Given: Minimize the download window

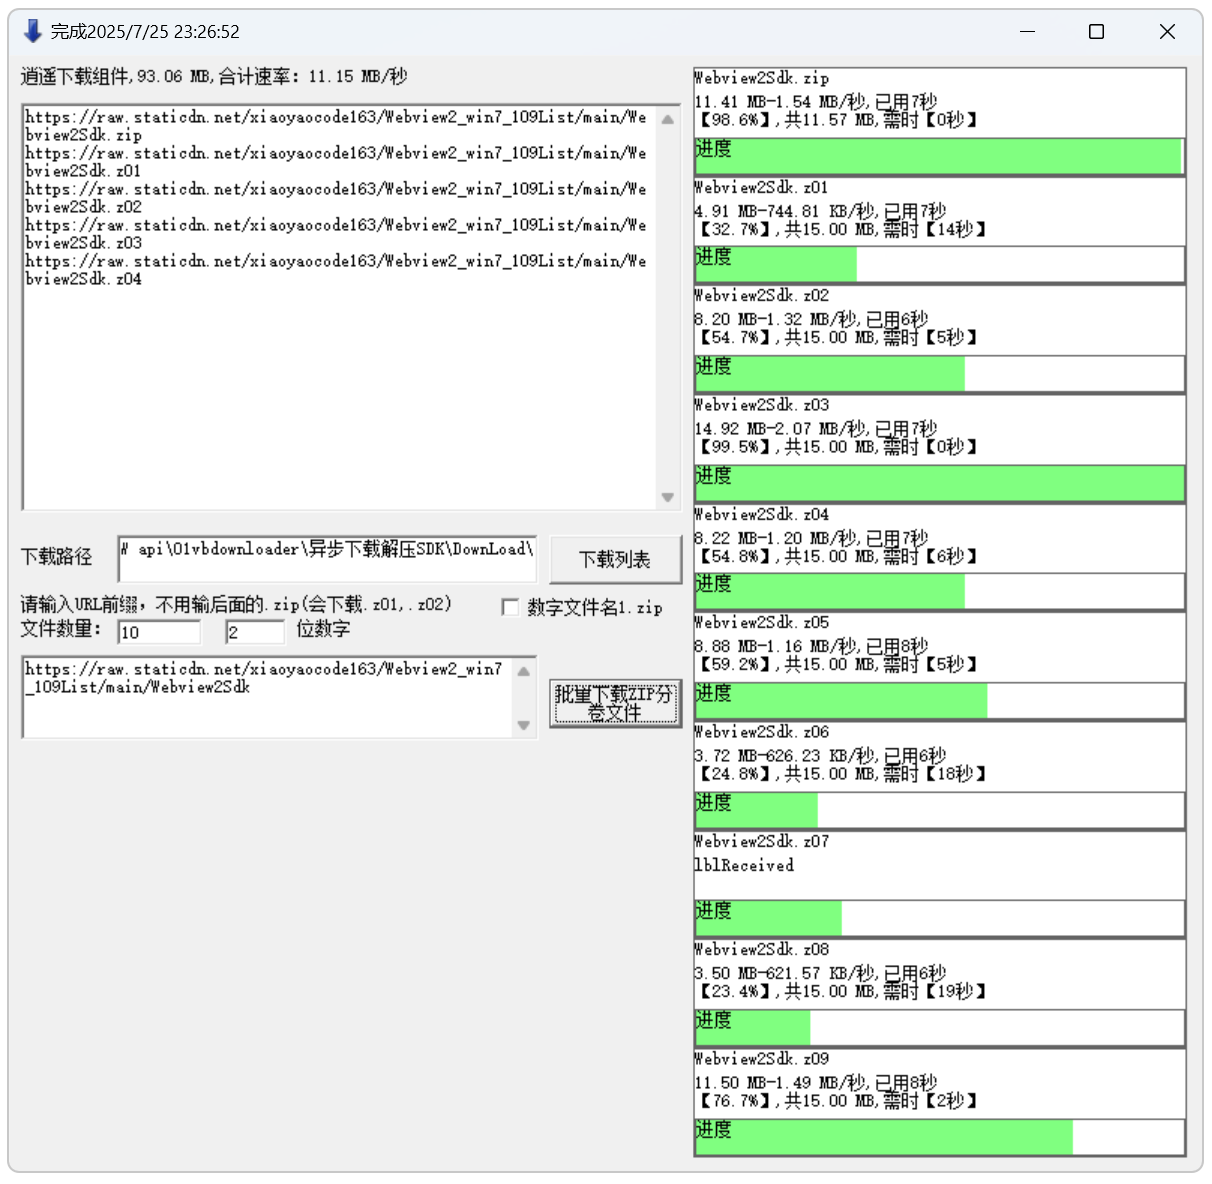Looking at the screenshot, I should (x=1027, y=32).
